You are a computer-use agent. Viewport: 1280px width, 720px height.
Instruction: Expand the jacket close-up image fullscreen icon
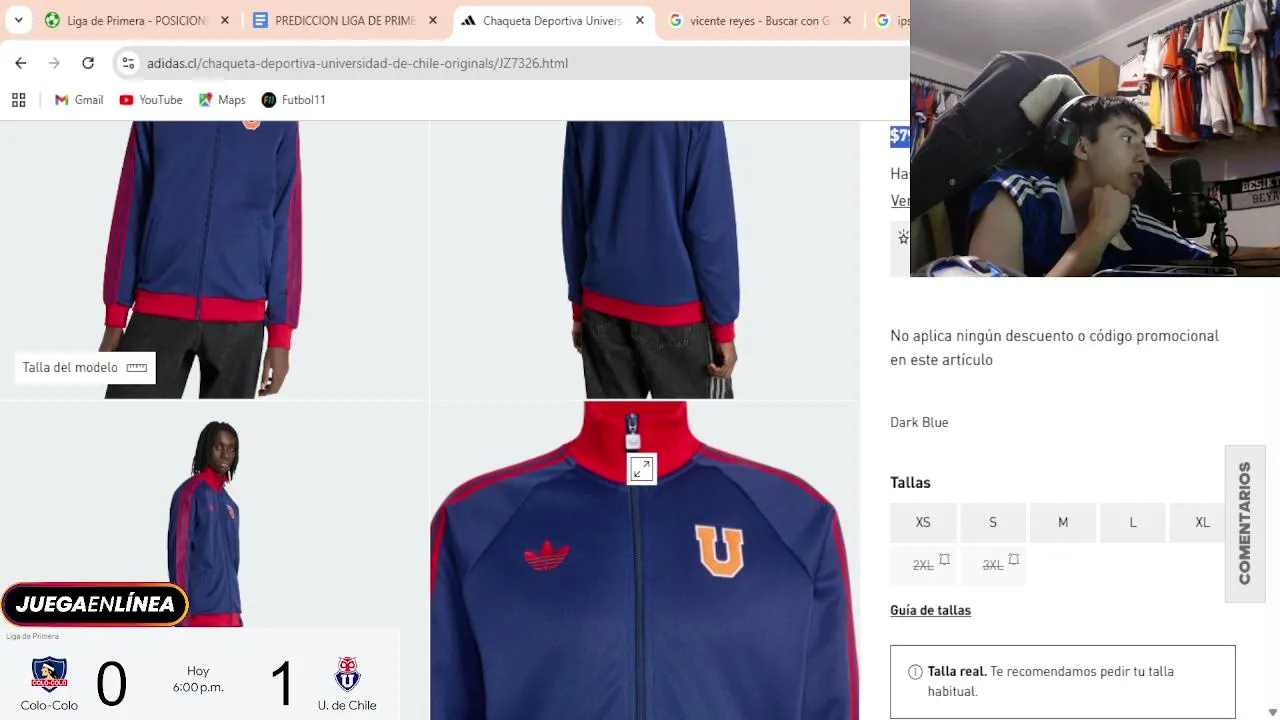tap(642, 469)
